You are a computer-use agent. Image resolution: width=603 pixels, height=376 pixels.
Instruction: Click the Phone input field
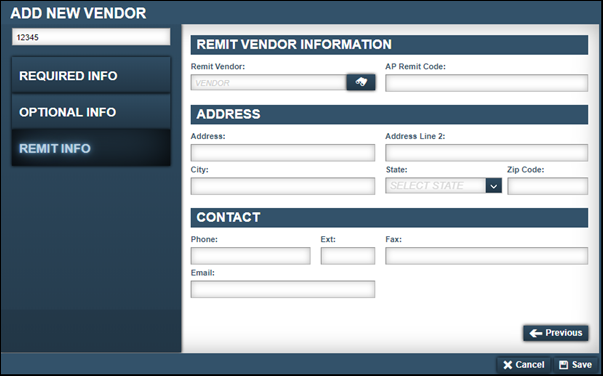tap(250, 256)
